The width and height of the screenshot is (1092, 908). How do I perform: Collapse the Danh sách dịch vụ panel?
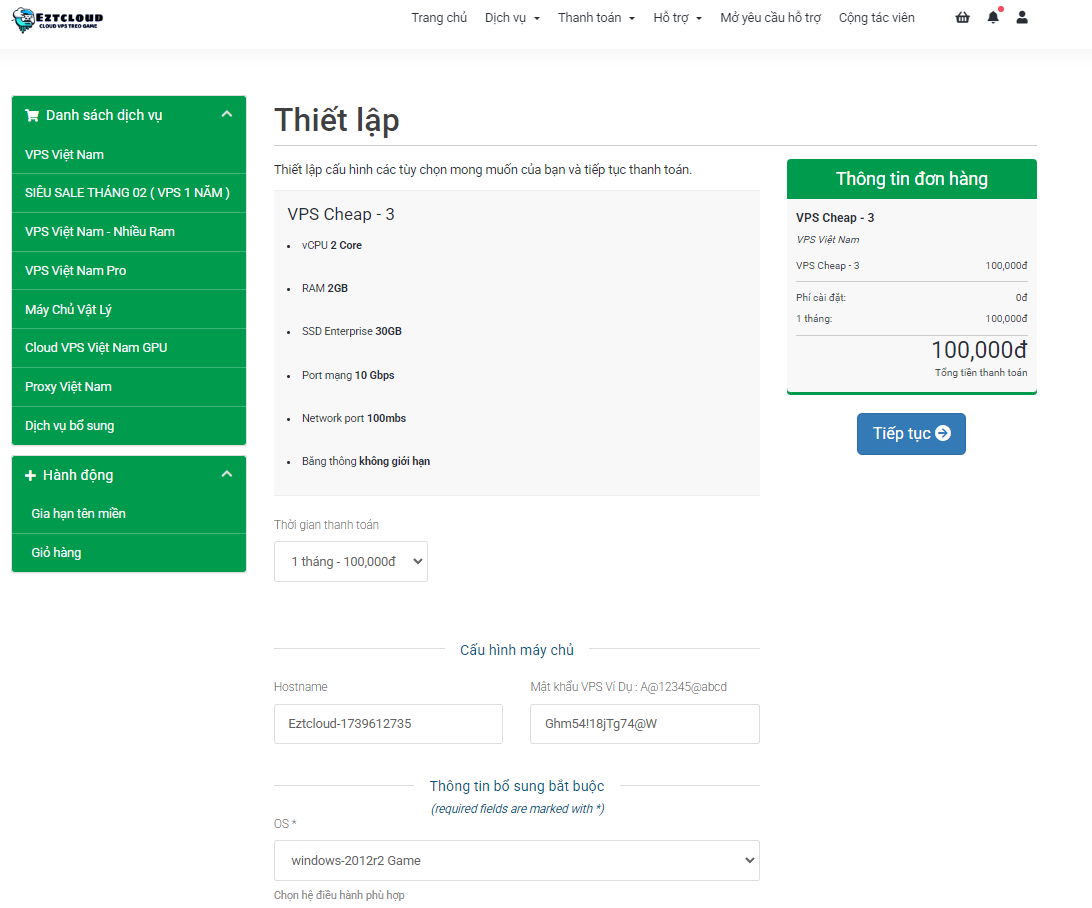(226, 115)
